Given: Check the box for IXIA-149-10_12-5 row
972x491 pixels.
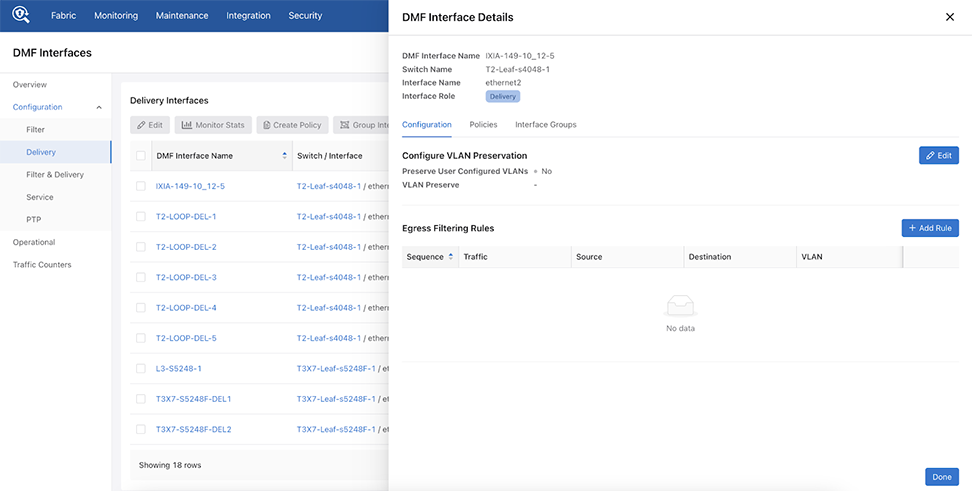Looking at the screenshot, I should pos(141,186).
